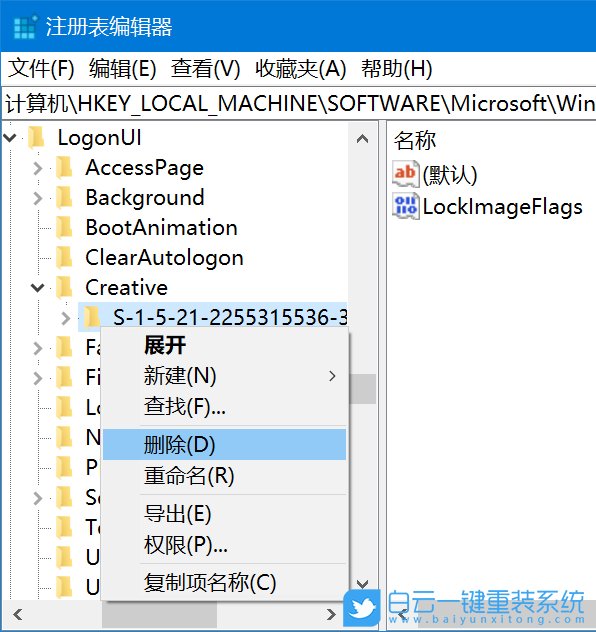Click the tree pane scroll down arrow
Viewport: 596px width, 632px height.
pyautogui.click(x=362, y=584)
